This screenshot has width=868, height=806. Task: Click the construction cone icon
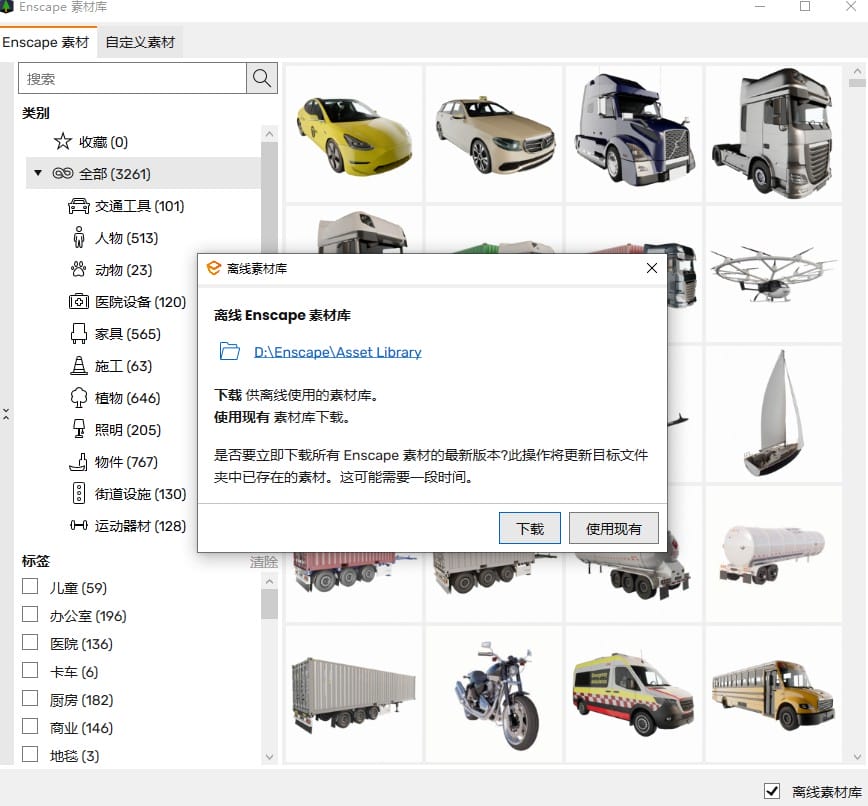tap(79, 366)
